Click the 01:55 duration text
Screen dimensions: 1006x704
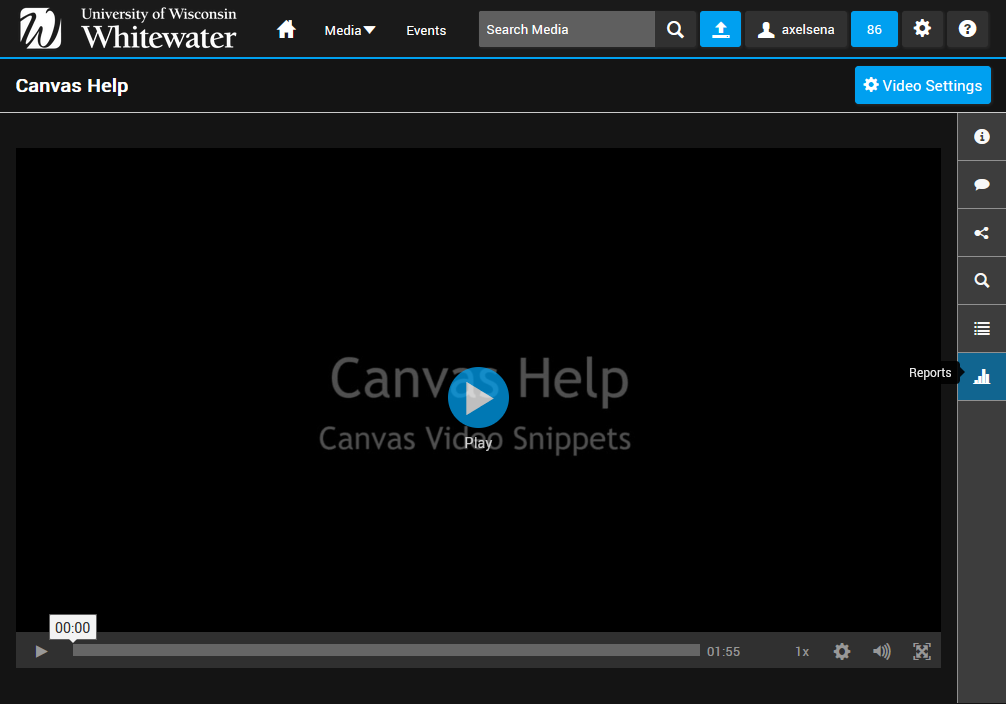point(723,651)
